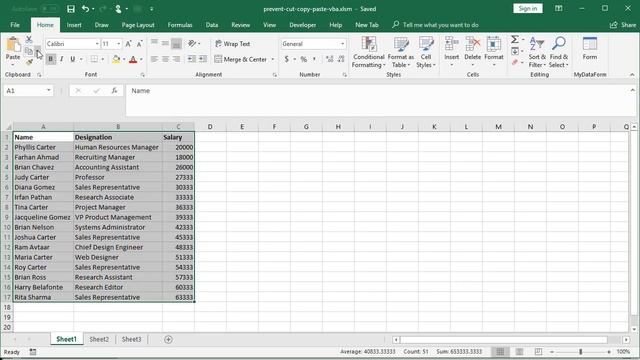This screenshot has width=640, height=360.
Task: Apply Percent Style format
Action: 303,60
